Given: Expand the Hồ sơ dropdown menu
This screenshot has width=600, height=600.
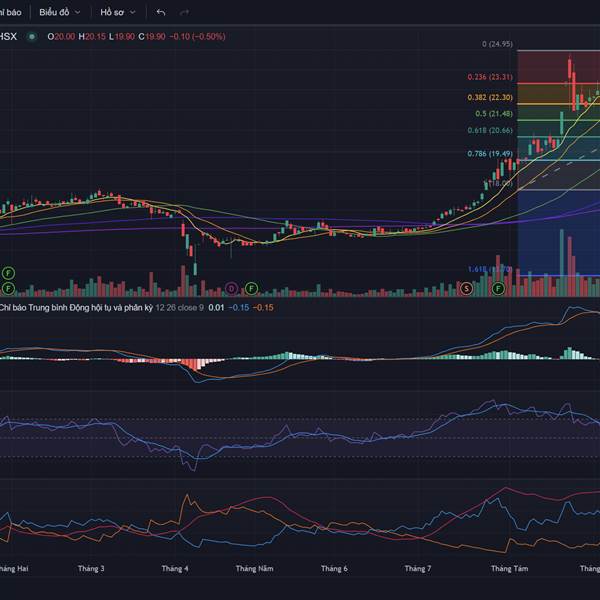Looking at the screenshot, I should pyautogui.click(x=117, y=12).
